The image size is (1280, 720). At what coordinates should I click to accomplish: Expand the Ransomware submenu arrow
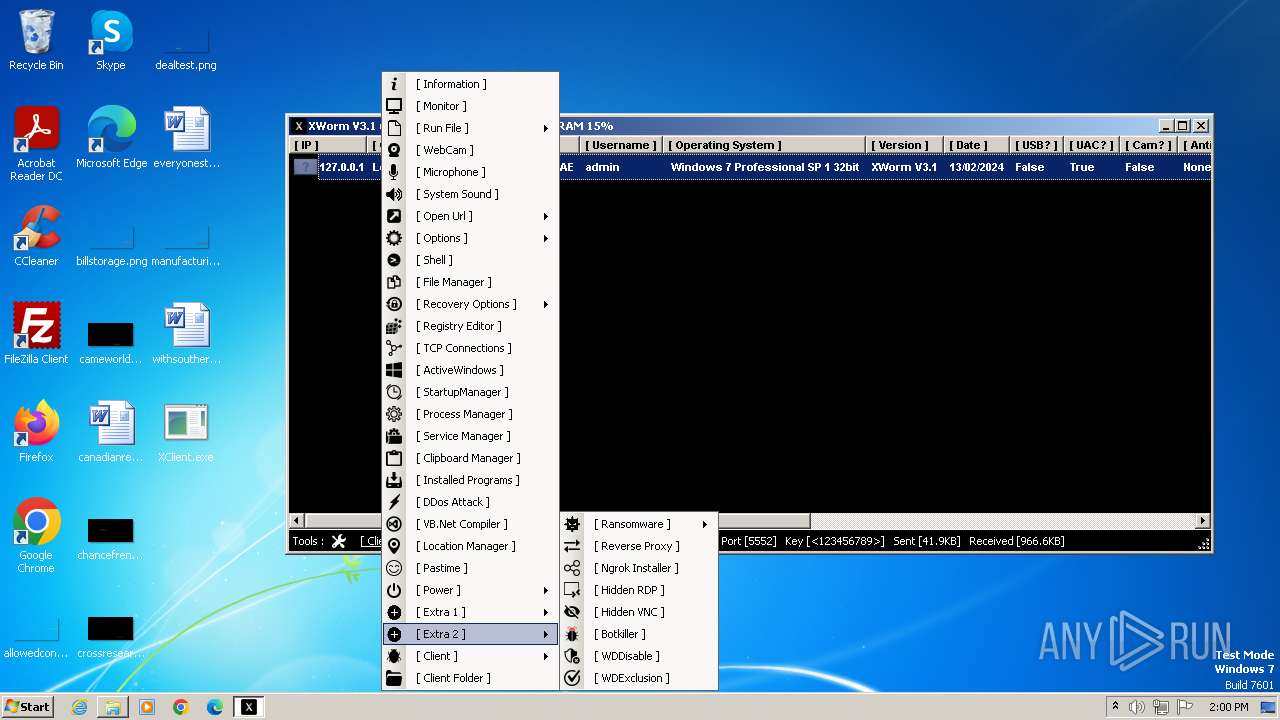point(705,524)
